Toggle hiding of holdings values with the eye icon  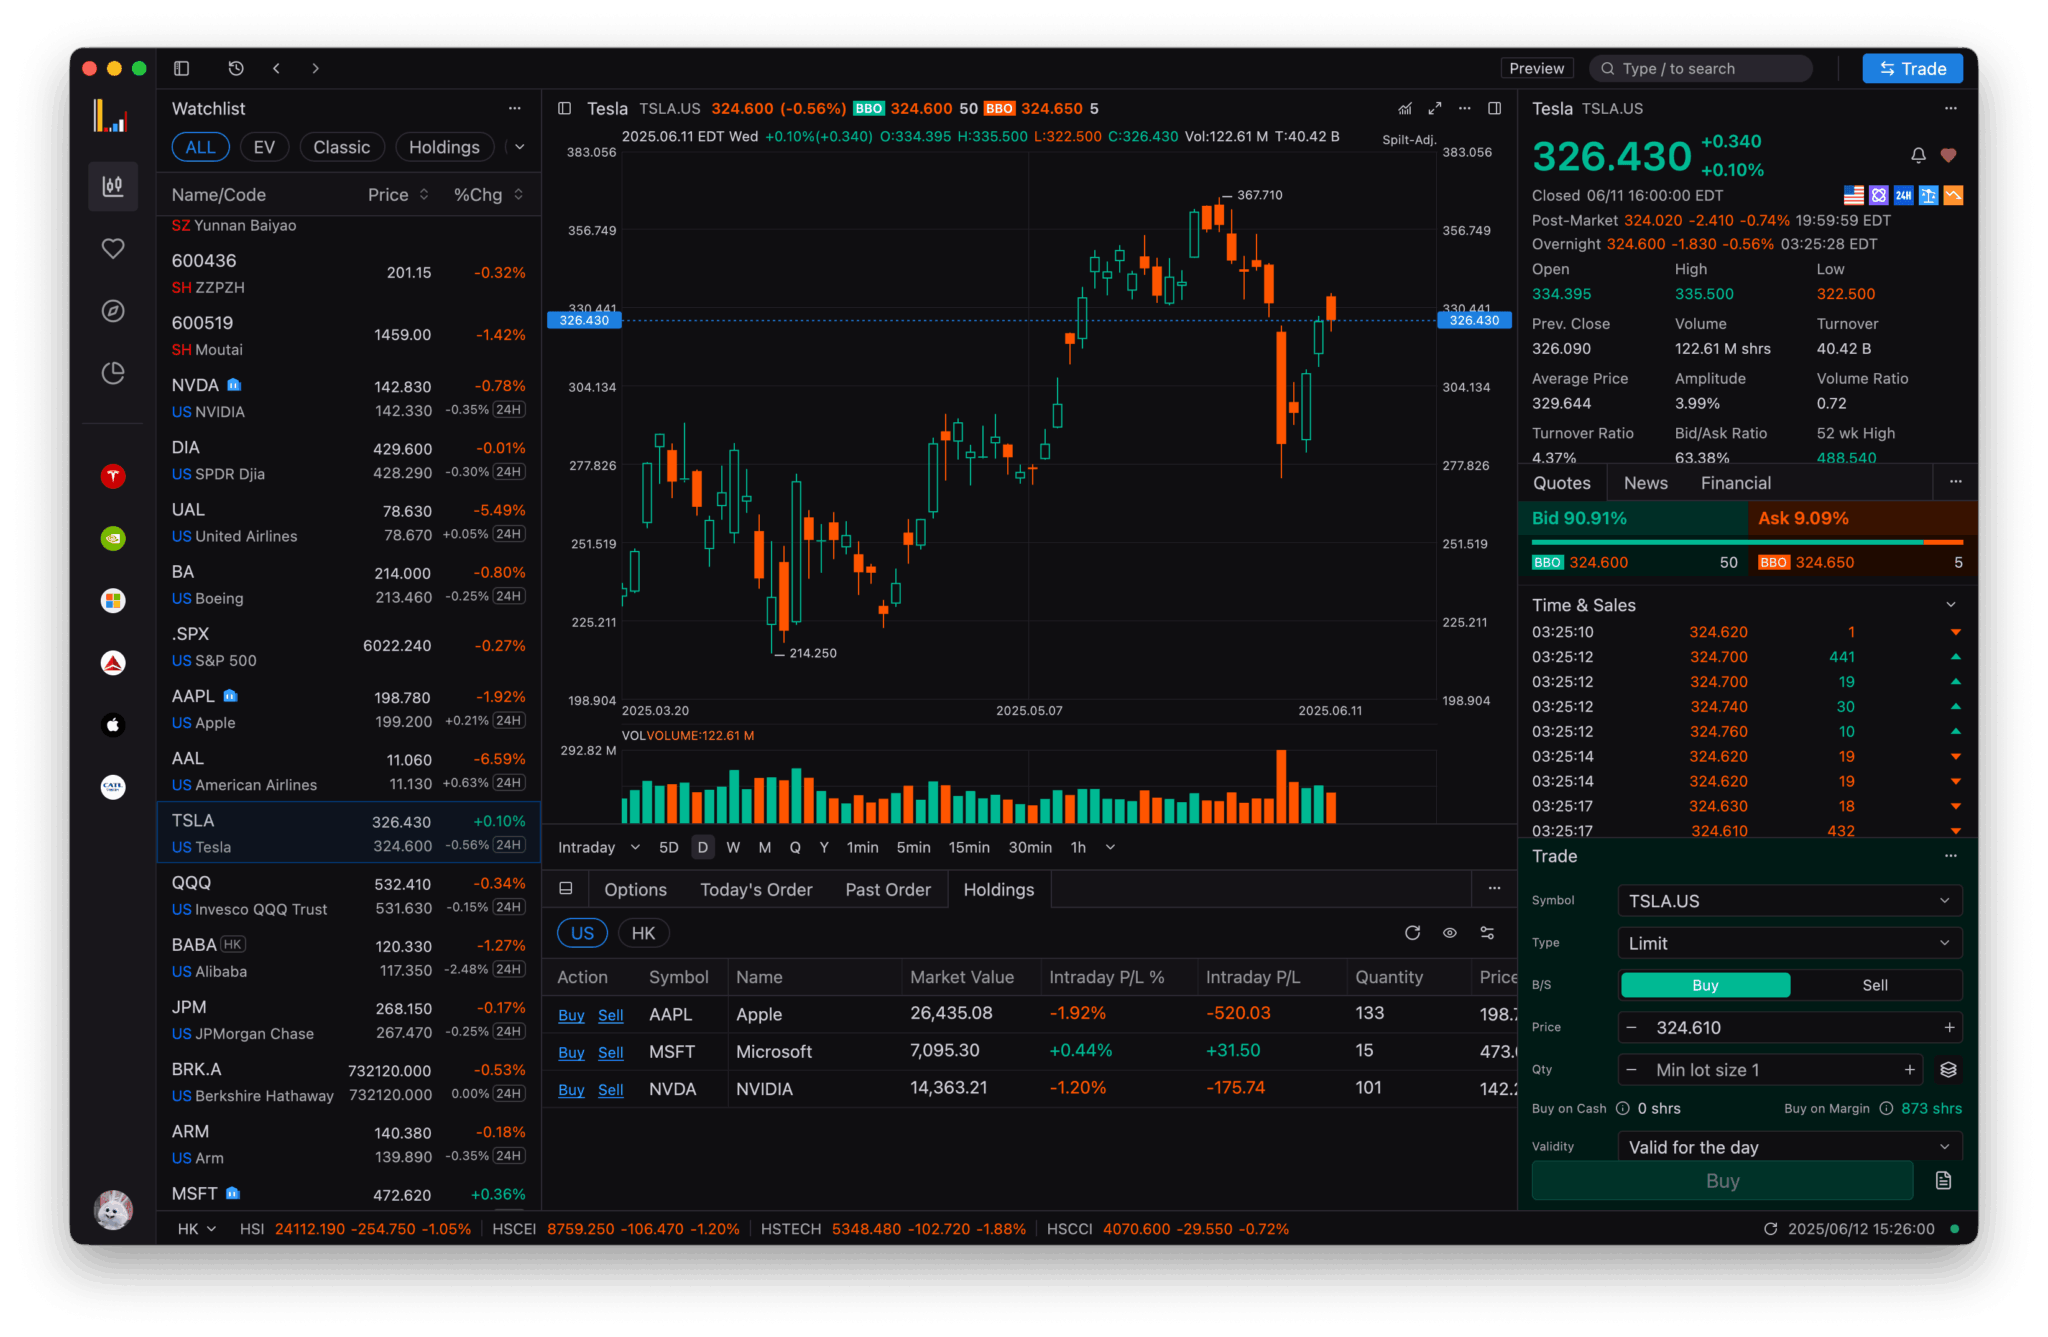coord(1450,932)
